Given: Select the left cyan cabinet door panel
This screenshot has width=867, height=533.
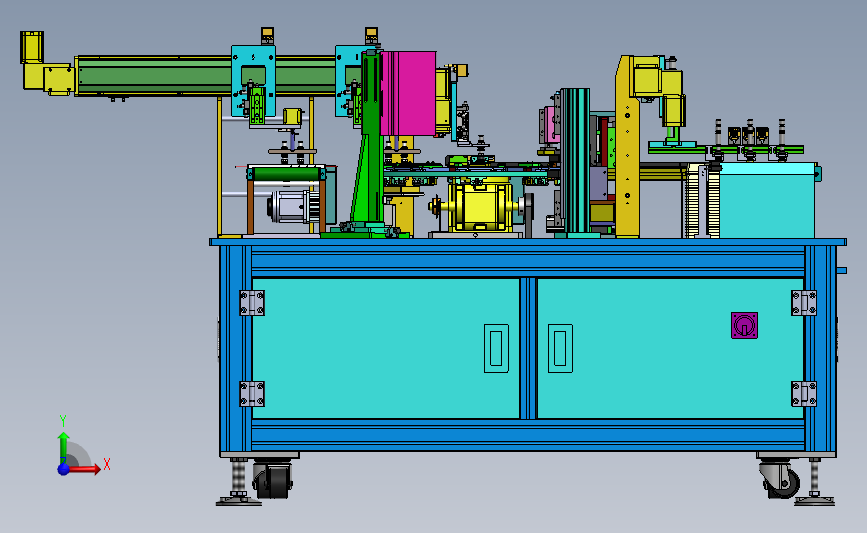Looking at the screenshot, I should click(385, 348).
